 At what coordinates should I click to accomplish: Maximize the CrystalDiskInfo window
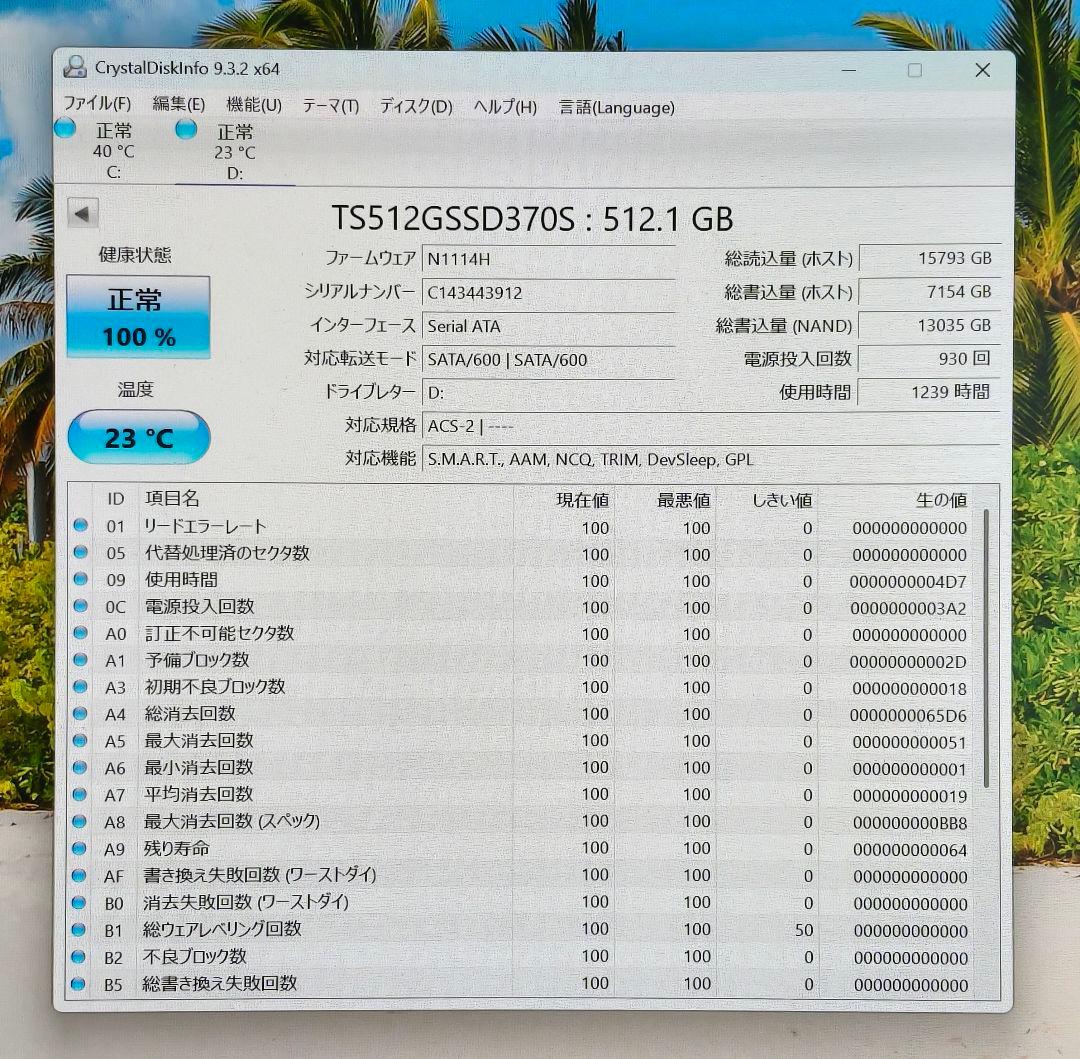coord(915,70)
